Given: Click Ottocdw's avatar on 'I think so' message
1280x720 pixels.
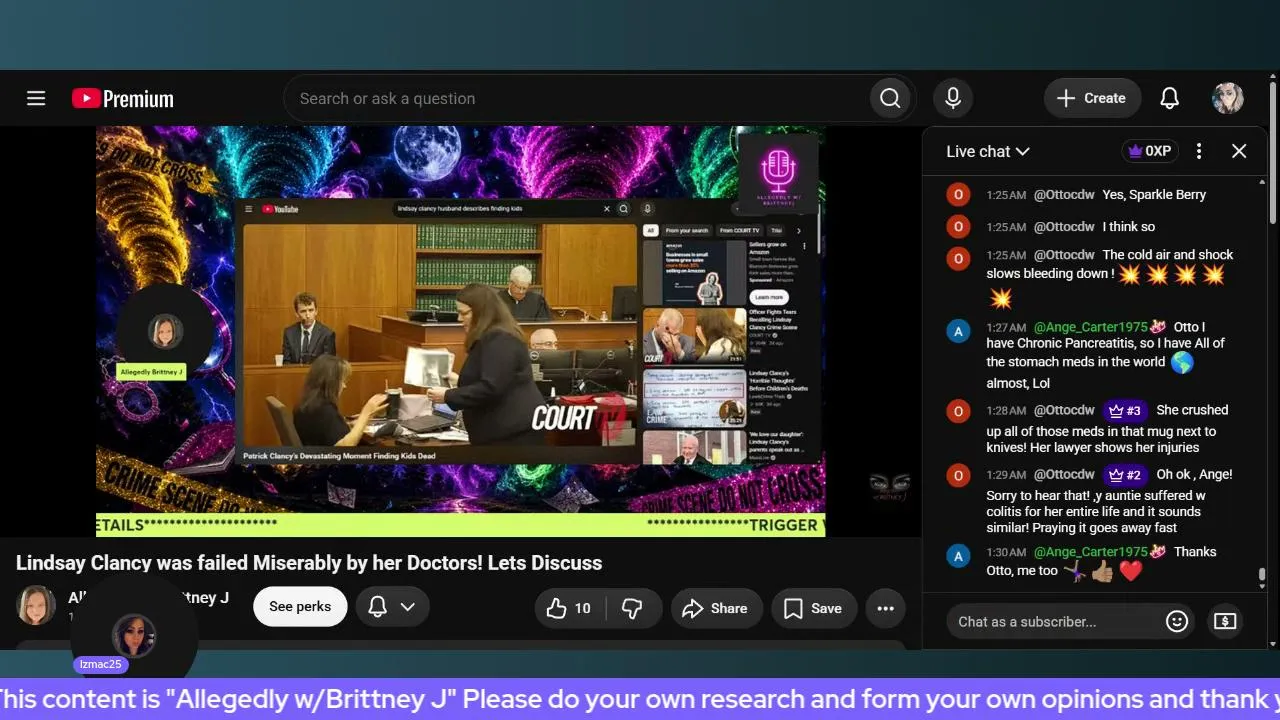Looking at the screenshot, I should tap(958, 227).
